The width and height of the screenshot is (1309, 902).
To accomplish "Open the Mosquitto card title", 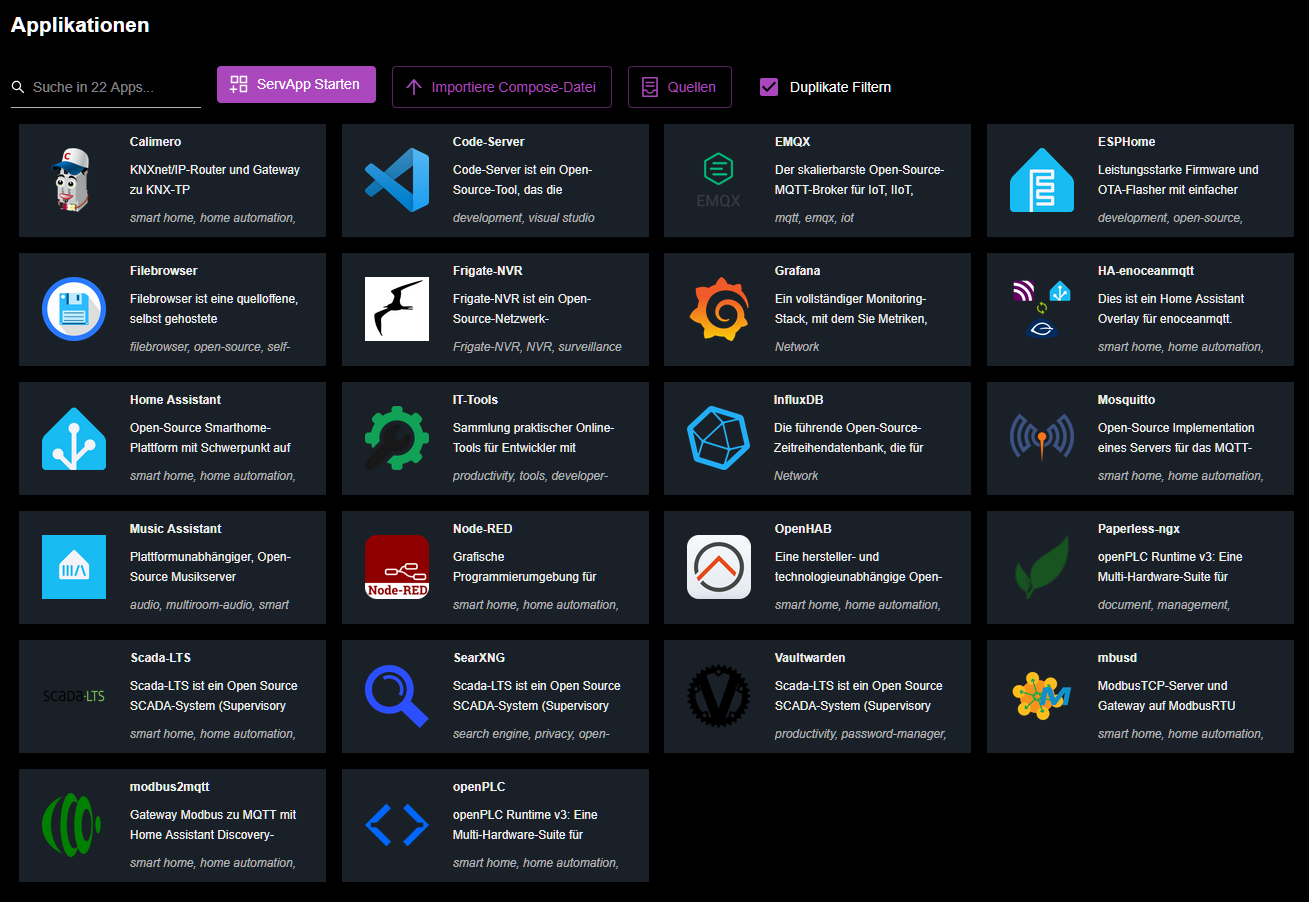I will [1127, 400].
